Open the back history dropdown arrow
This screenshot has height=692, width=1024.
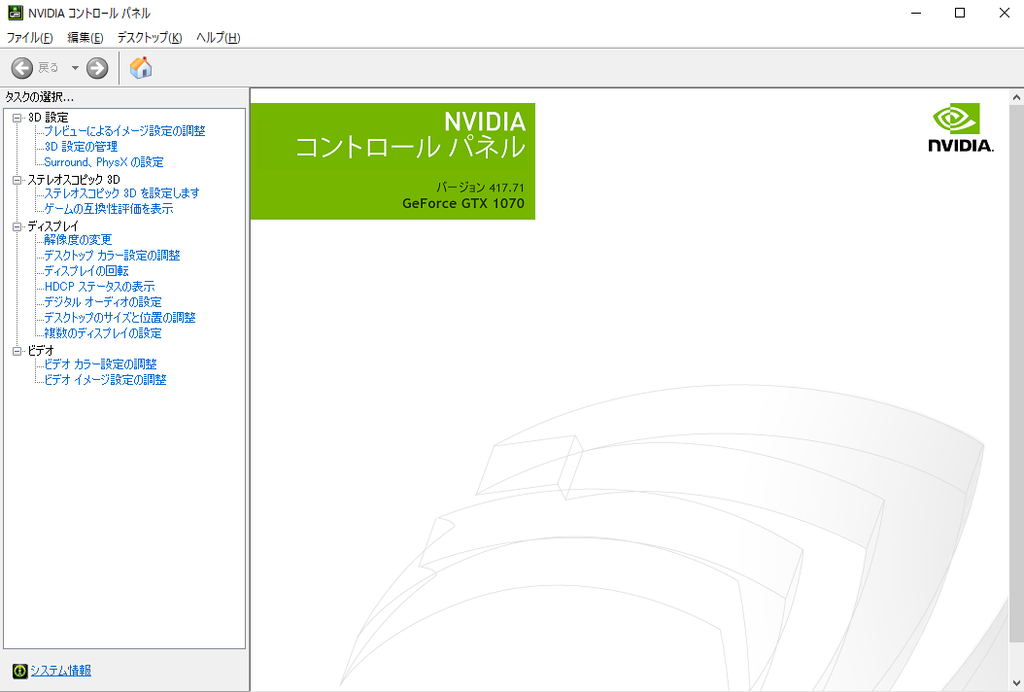[75, 68]
